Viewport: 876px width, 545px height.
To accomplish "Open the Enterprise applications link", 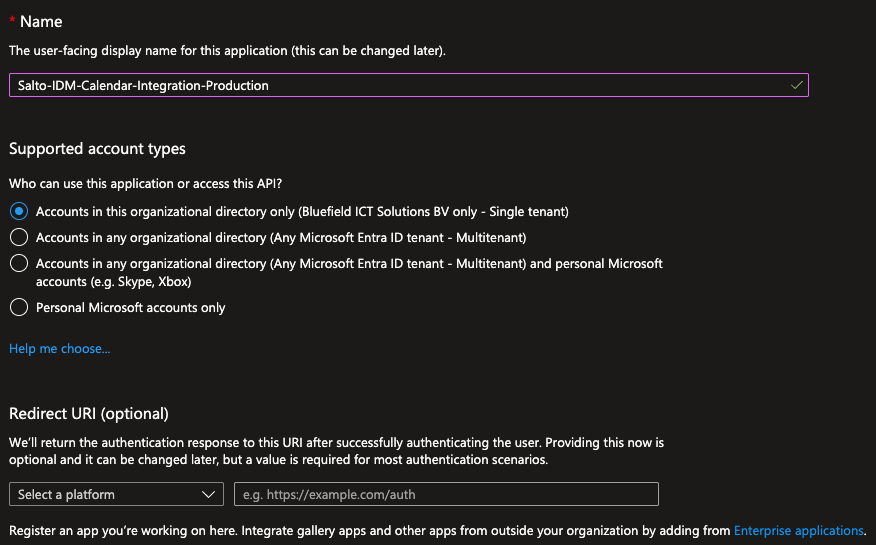I will (798, 531).
